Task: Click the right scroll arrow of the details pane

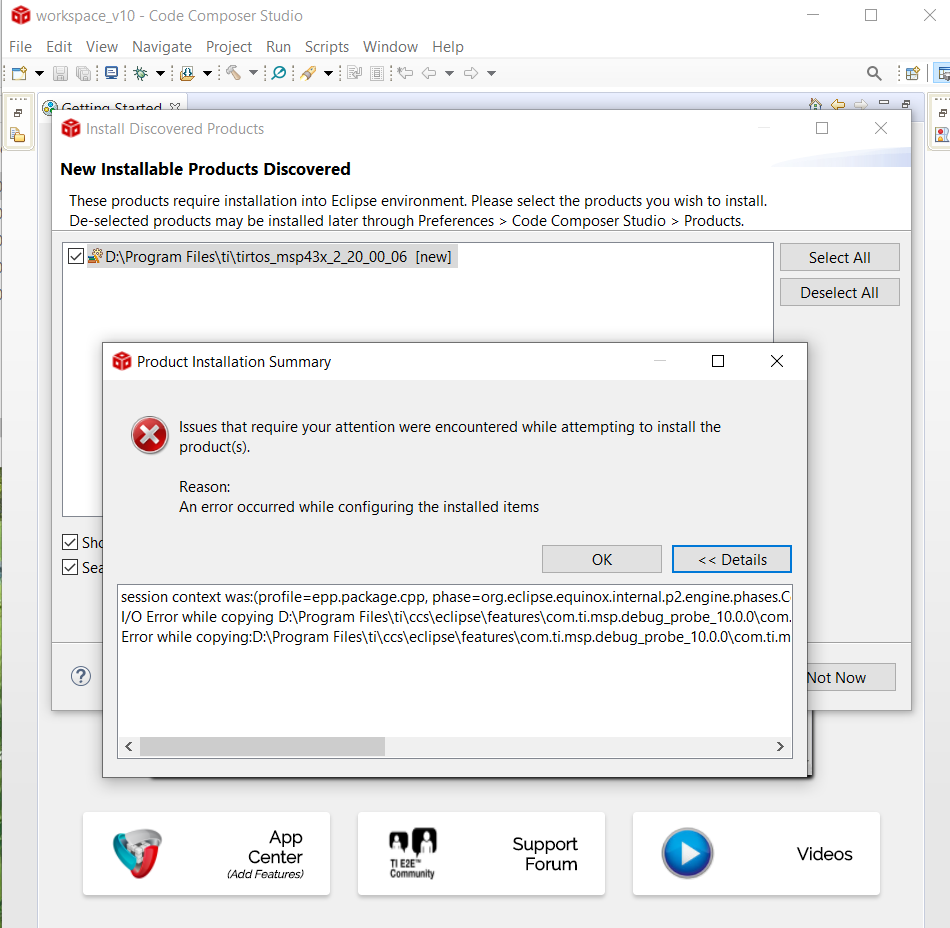Action: (780, 746)
